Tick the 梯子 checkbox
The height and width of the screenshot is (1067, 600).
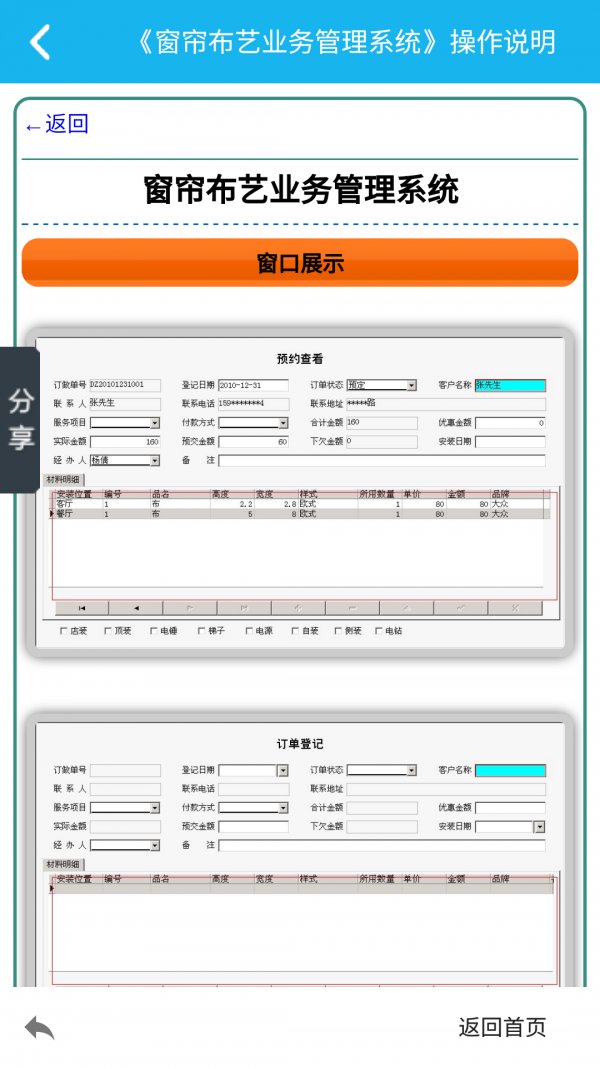pyautogui.click(x=202, y=631)
